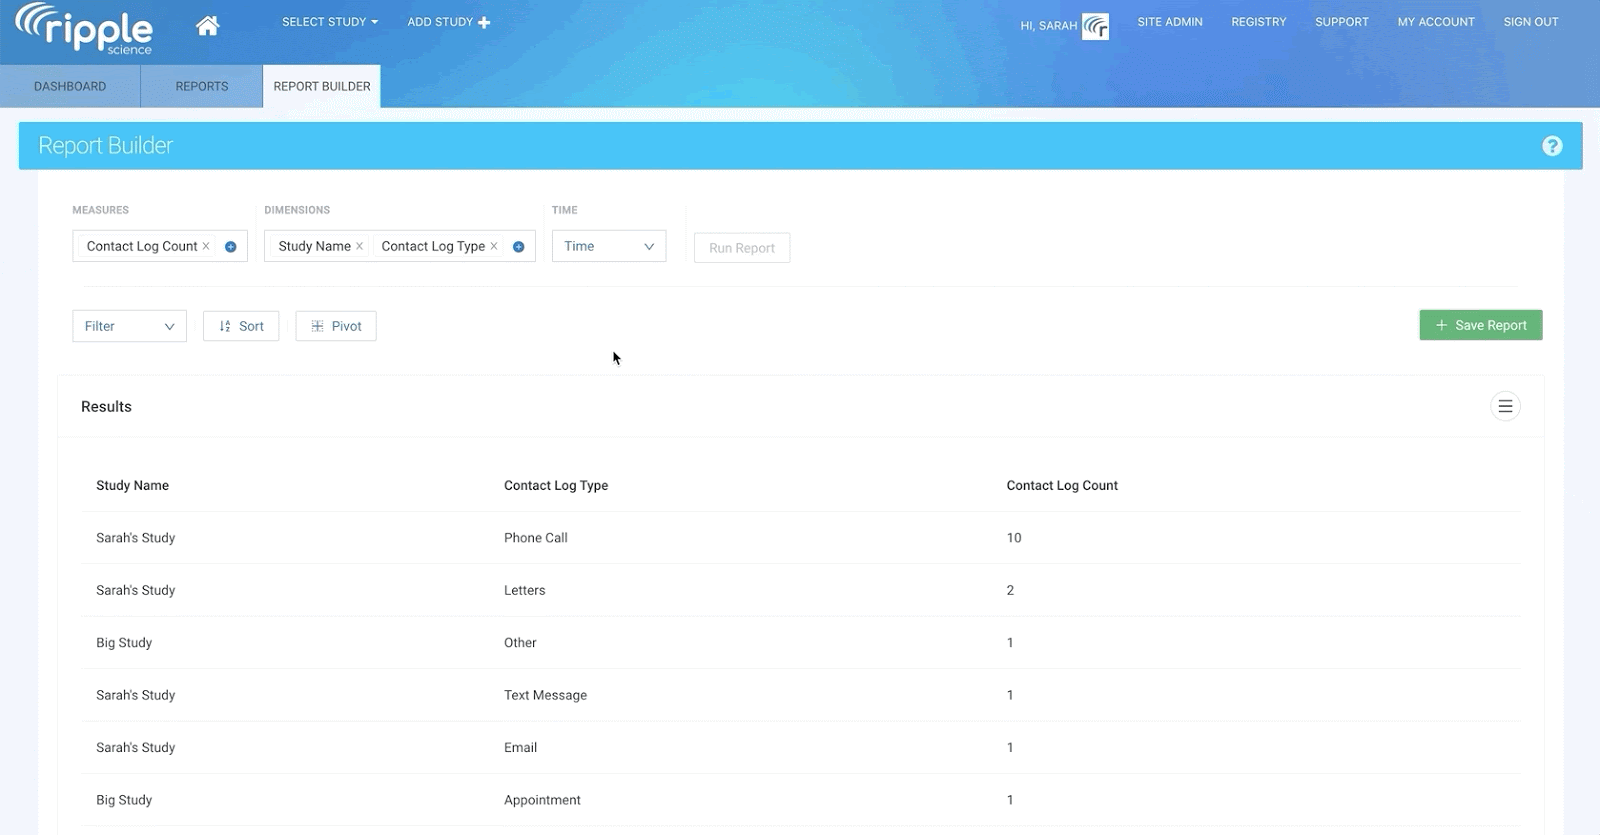Screen dimensions: 1600x835
Task: Remove the Study Name dimension tag
Action: click(x=359, y=246)
